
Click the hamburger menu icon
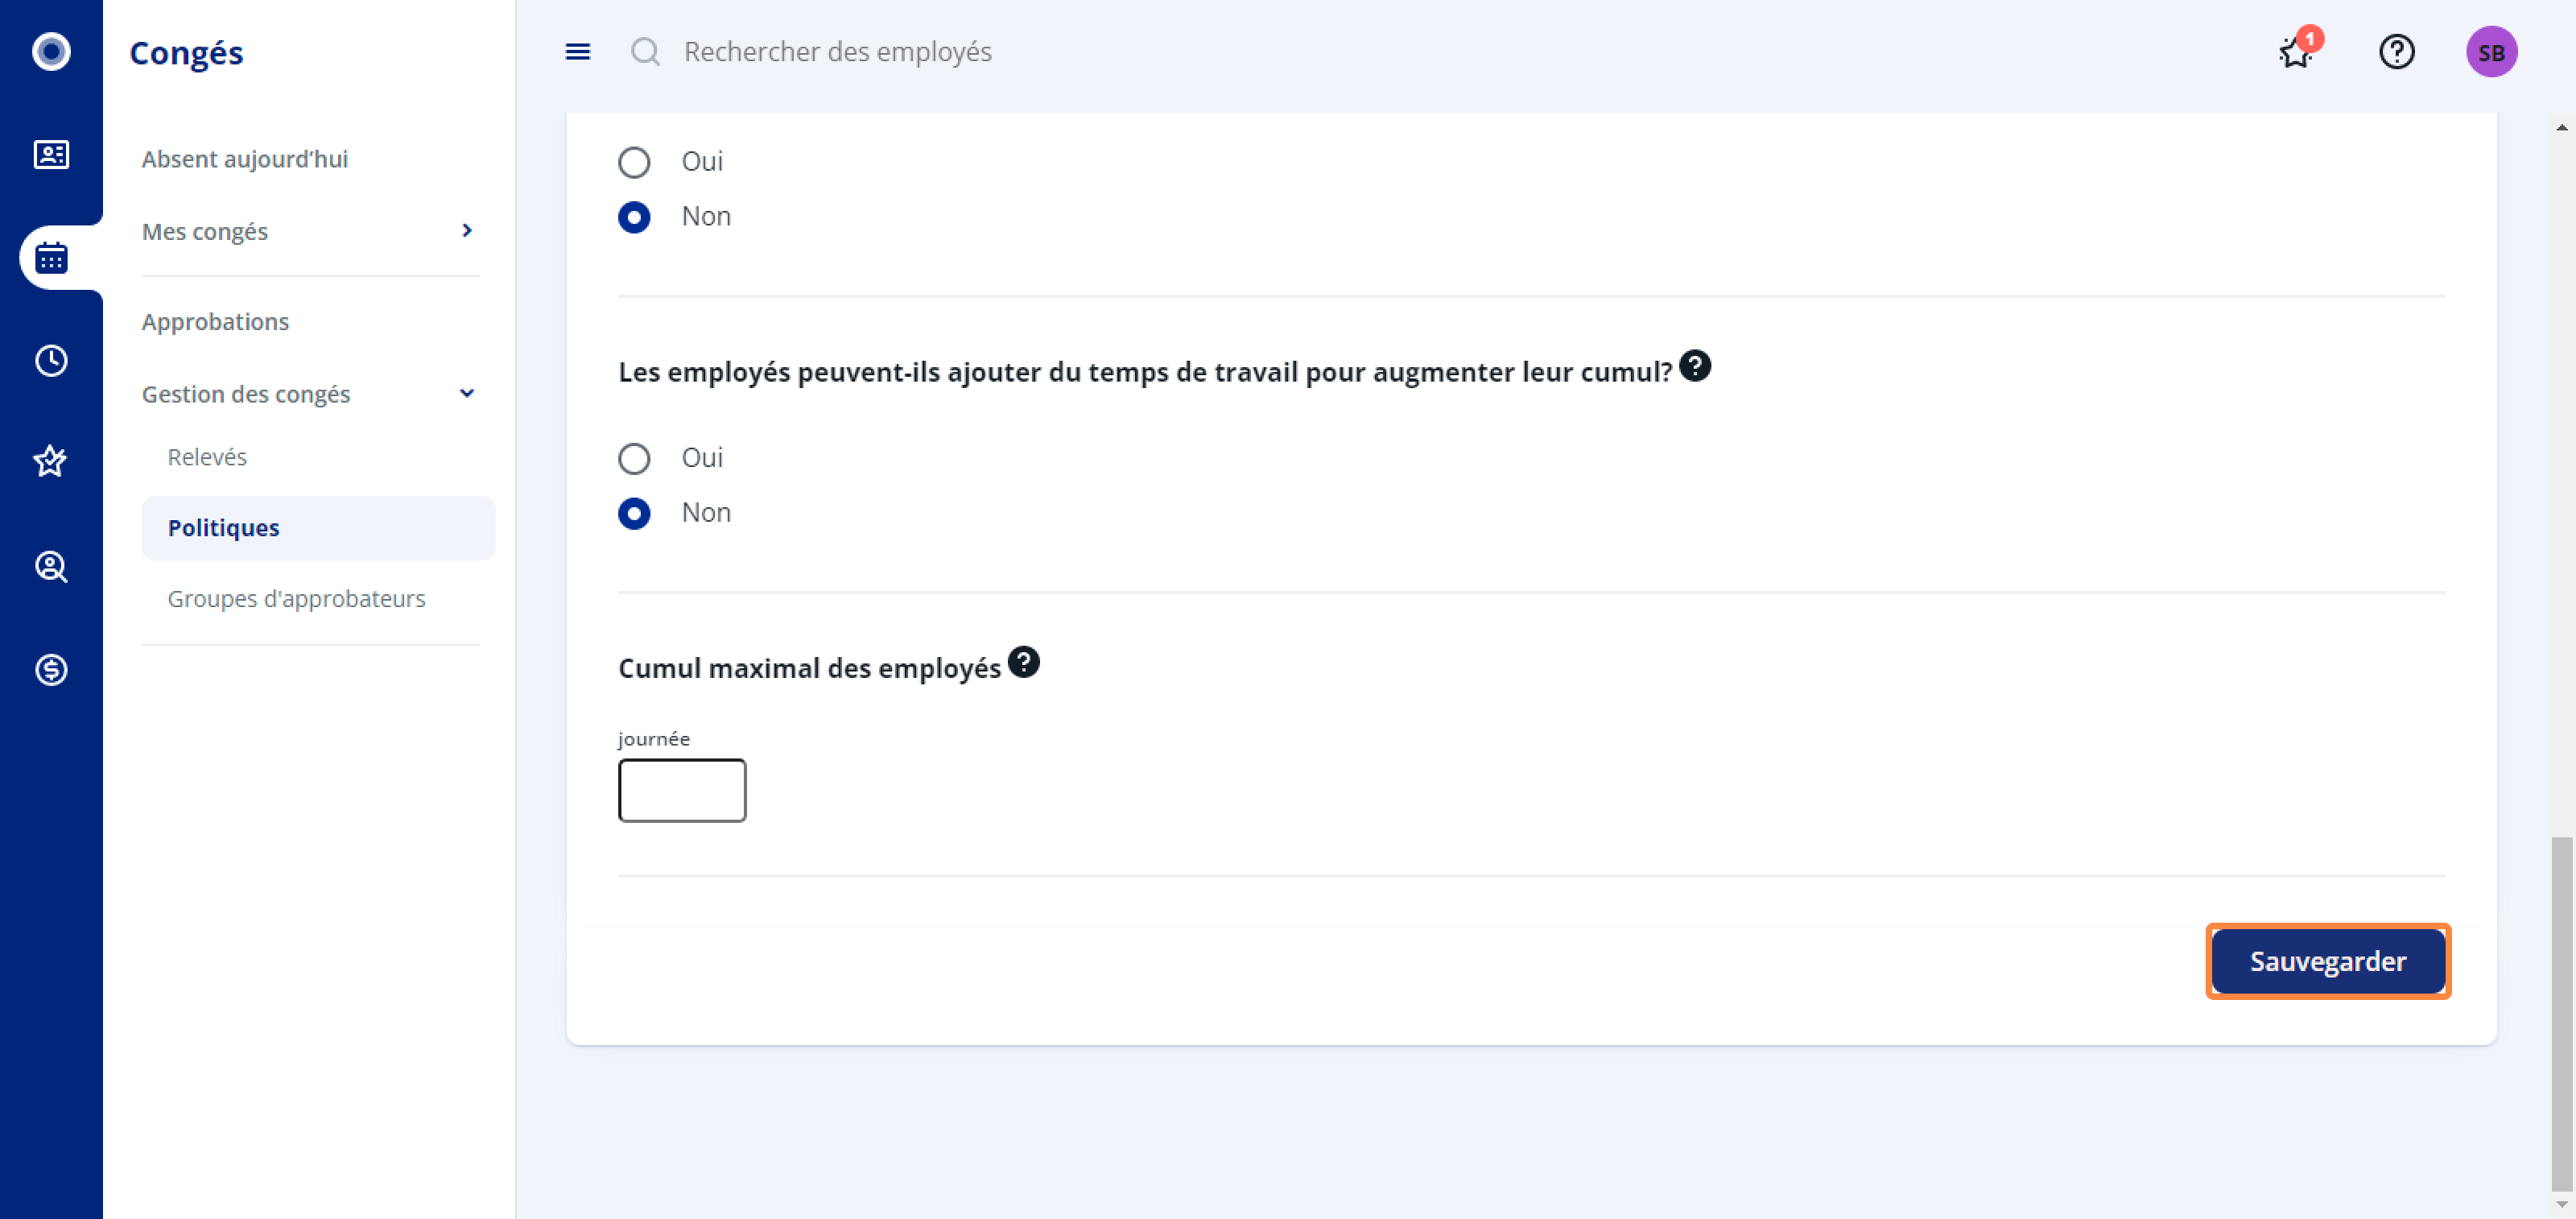(x=578, y=52)
